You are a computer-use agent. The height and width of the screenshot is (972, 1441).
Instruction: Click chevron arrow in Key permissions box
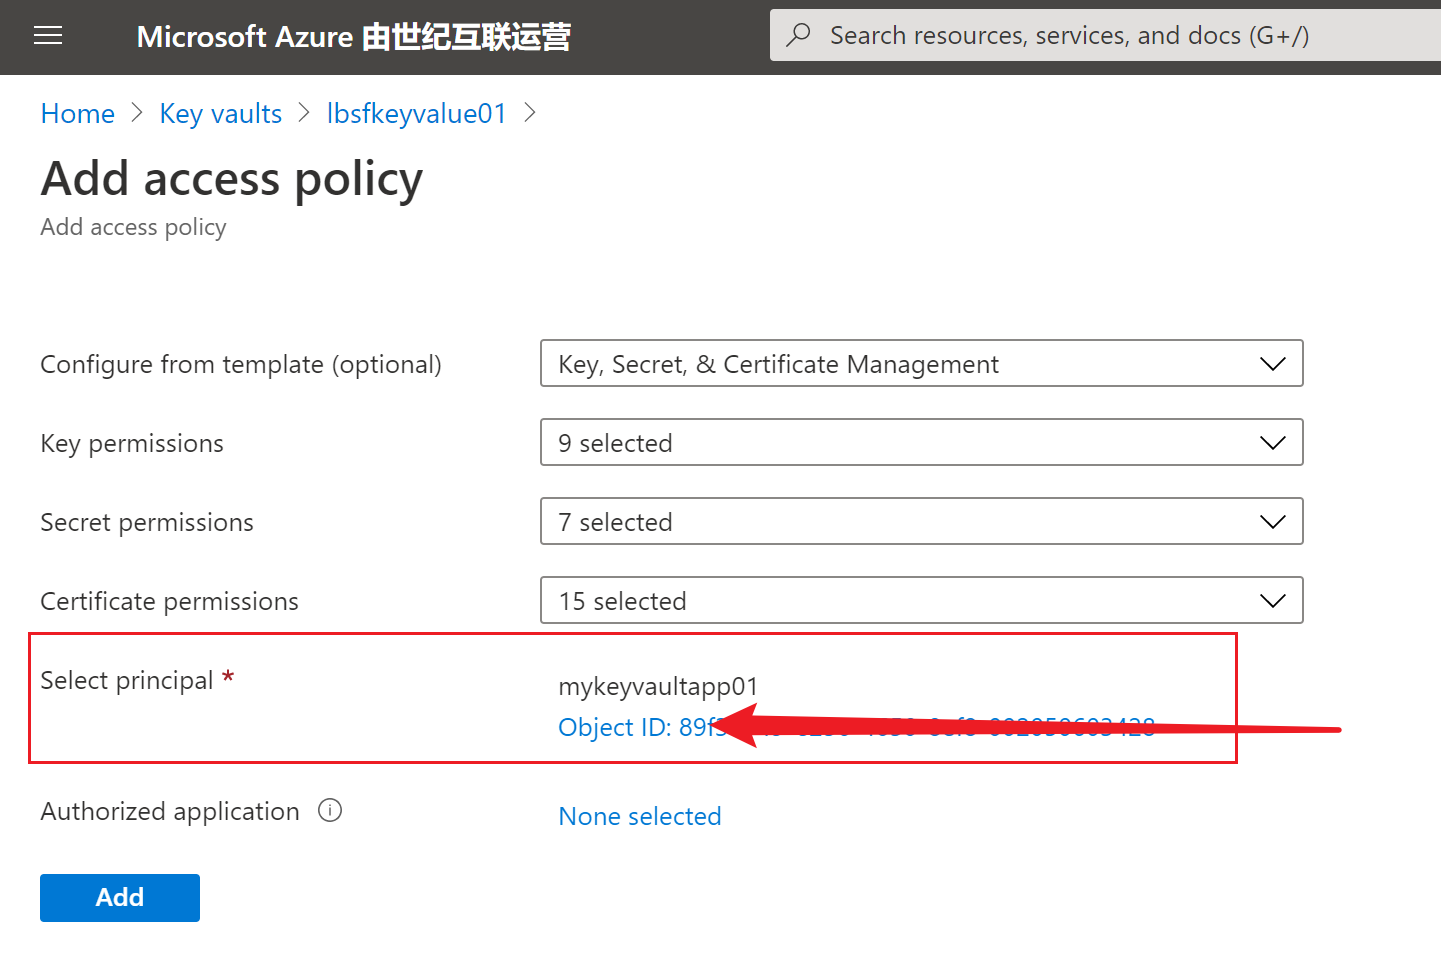tap(1272, 443)
